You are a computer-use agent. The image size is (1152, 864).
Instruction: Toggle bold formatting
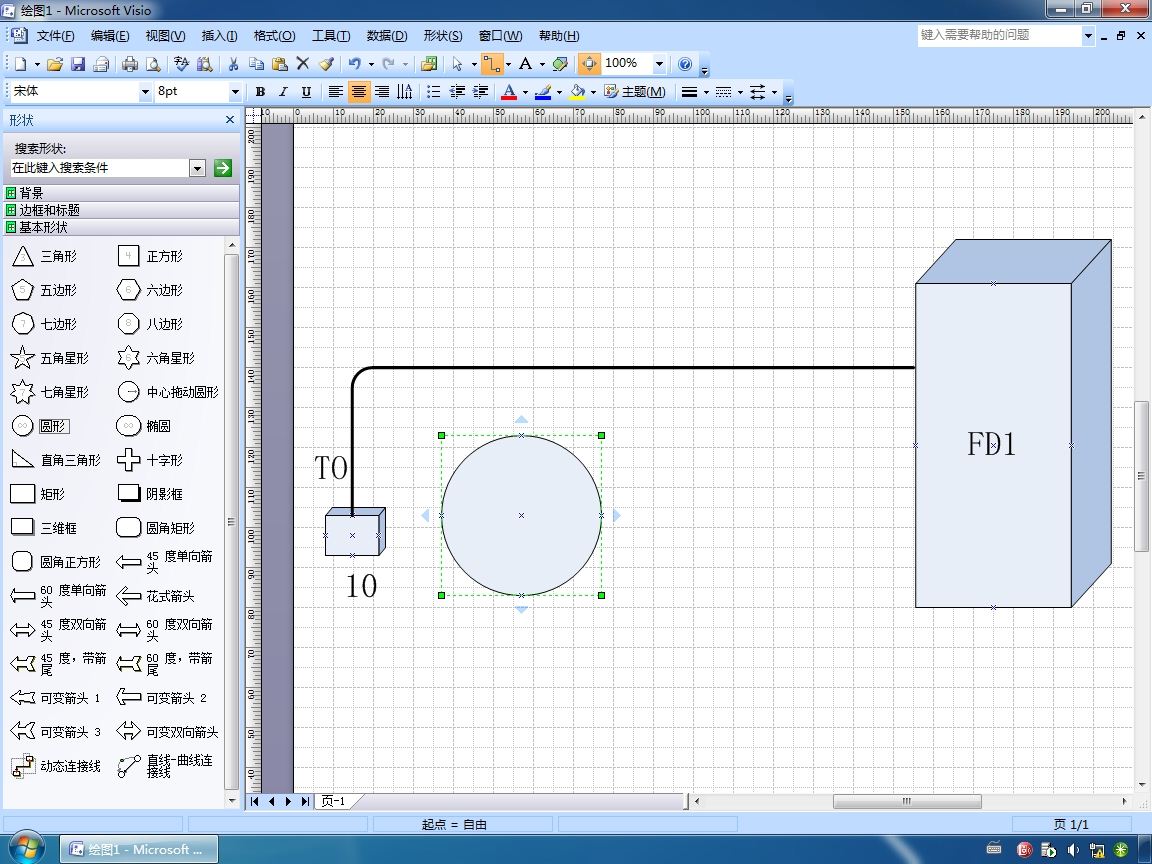tap(260, 92)
